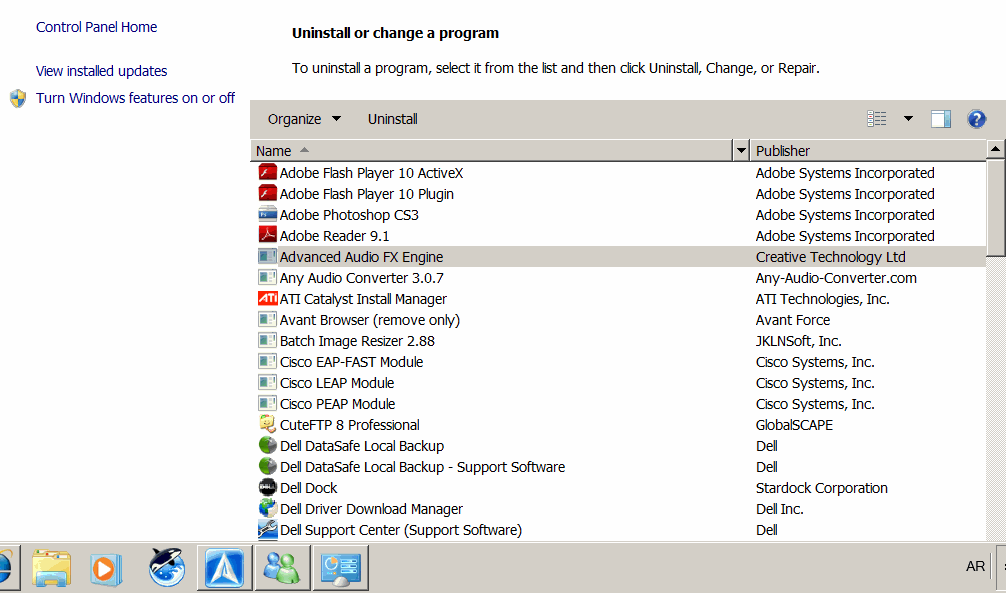Click the Dell Support Center wrench icon
Image resolution: width=1006 pixels, height=593 pixels.
pos(268,529)
